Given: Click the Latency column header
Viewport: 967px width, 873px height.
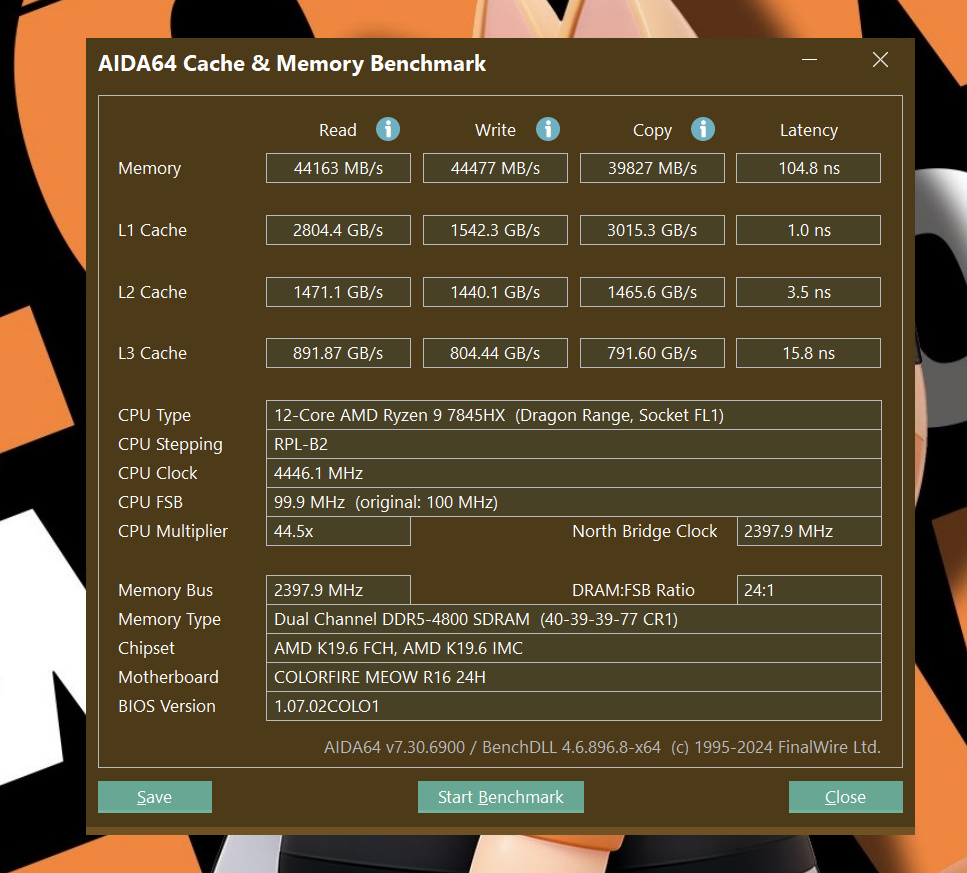Looking at the screenshot, I should [809, 130].
